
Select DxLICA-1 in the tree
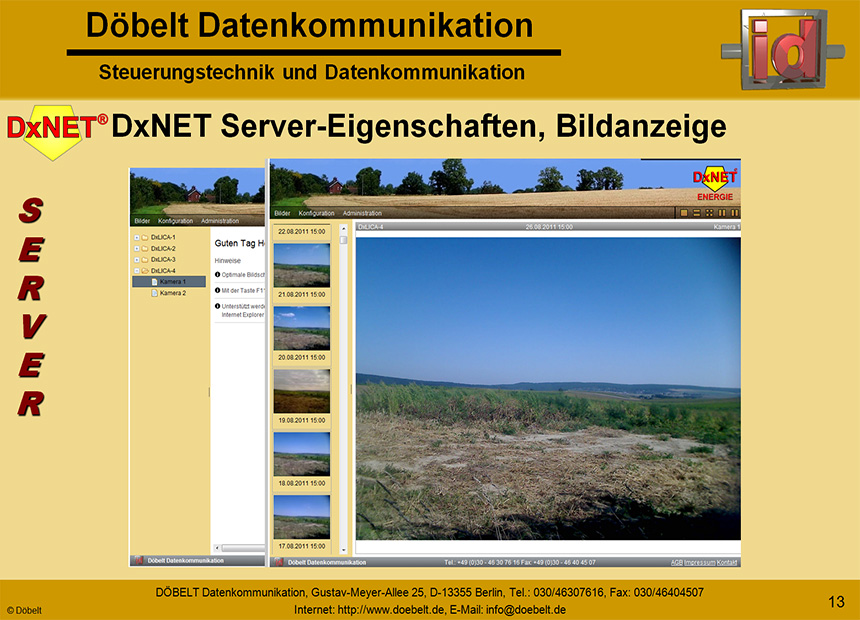pos(163,238)
